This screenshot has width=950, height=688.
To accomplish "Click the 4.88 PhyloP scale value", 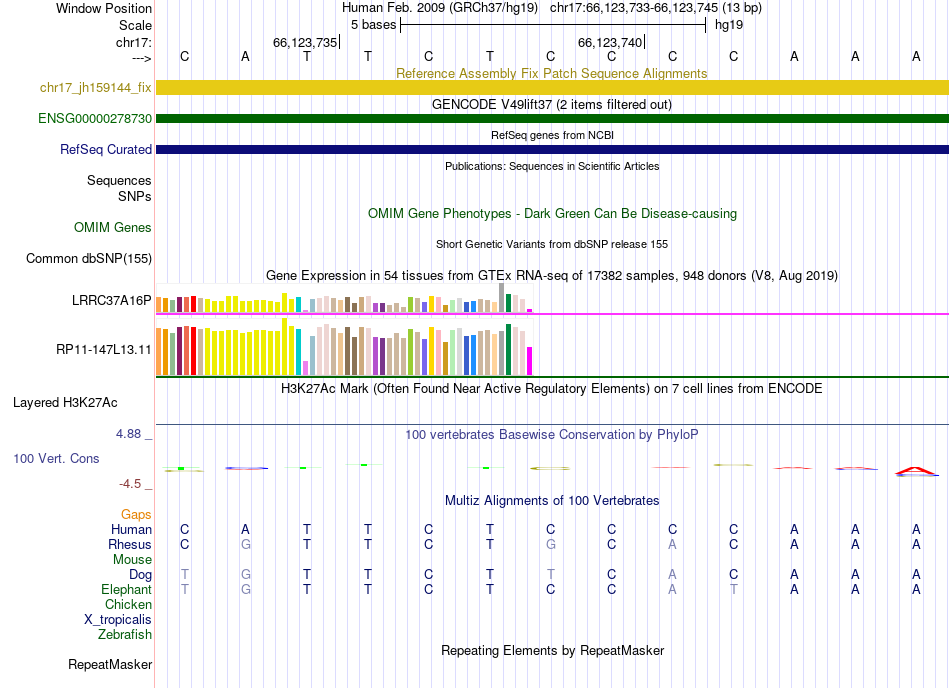I will (128, 434).
